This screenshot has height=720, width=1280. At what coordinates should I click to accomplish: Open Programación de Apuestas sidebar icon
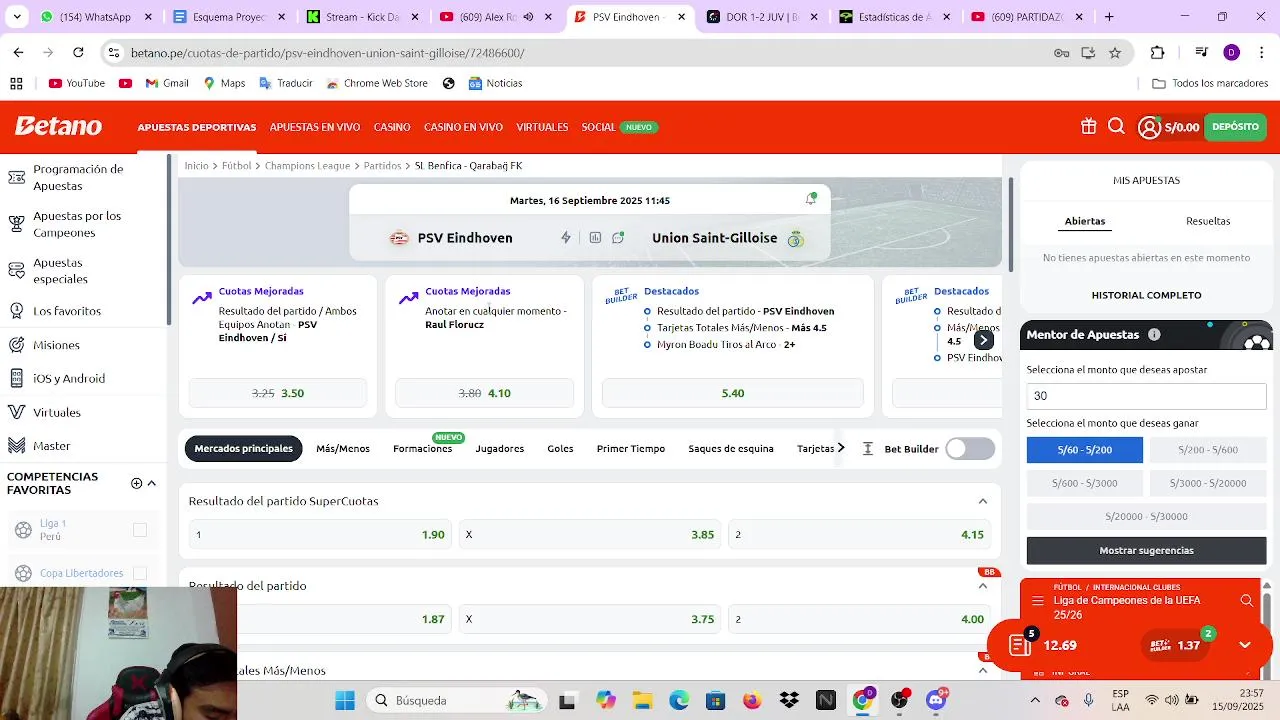[16, 177]
